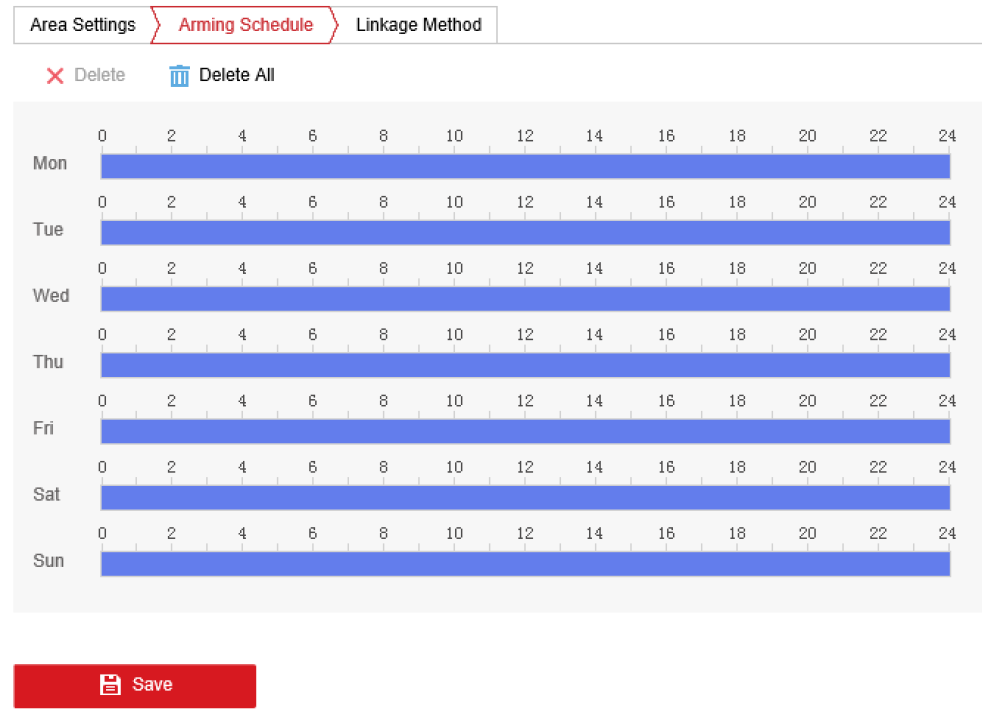The width and height of the screenshot is (982, 721).
Task: Click the floppy disk save icon
Action: click(x=110, y=685)
